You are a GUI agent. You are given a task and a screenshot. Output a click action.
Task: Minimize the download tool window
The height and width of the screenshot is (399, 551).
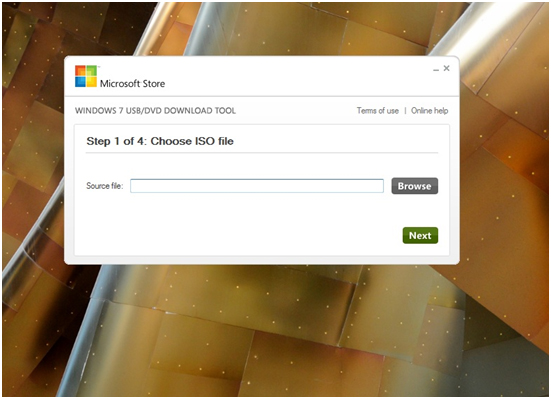436,69
